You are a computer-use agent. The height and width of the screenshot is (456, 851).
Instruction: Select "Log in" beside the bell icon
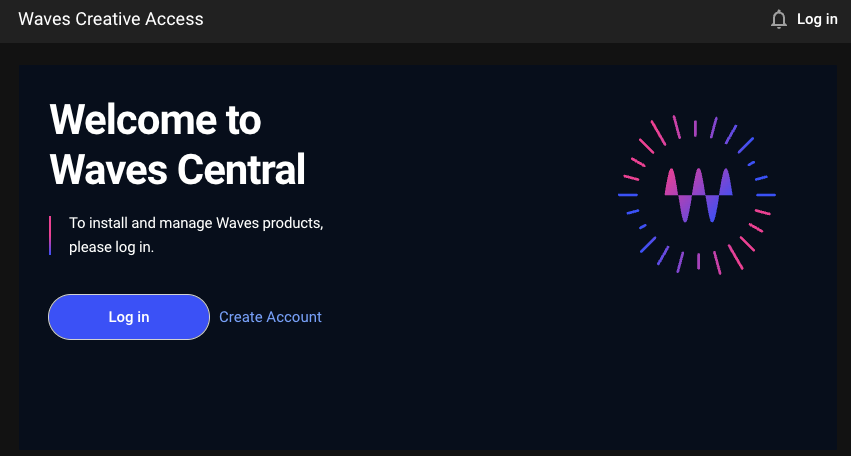coord(817,19)
